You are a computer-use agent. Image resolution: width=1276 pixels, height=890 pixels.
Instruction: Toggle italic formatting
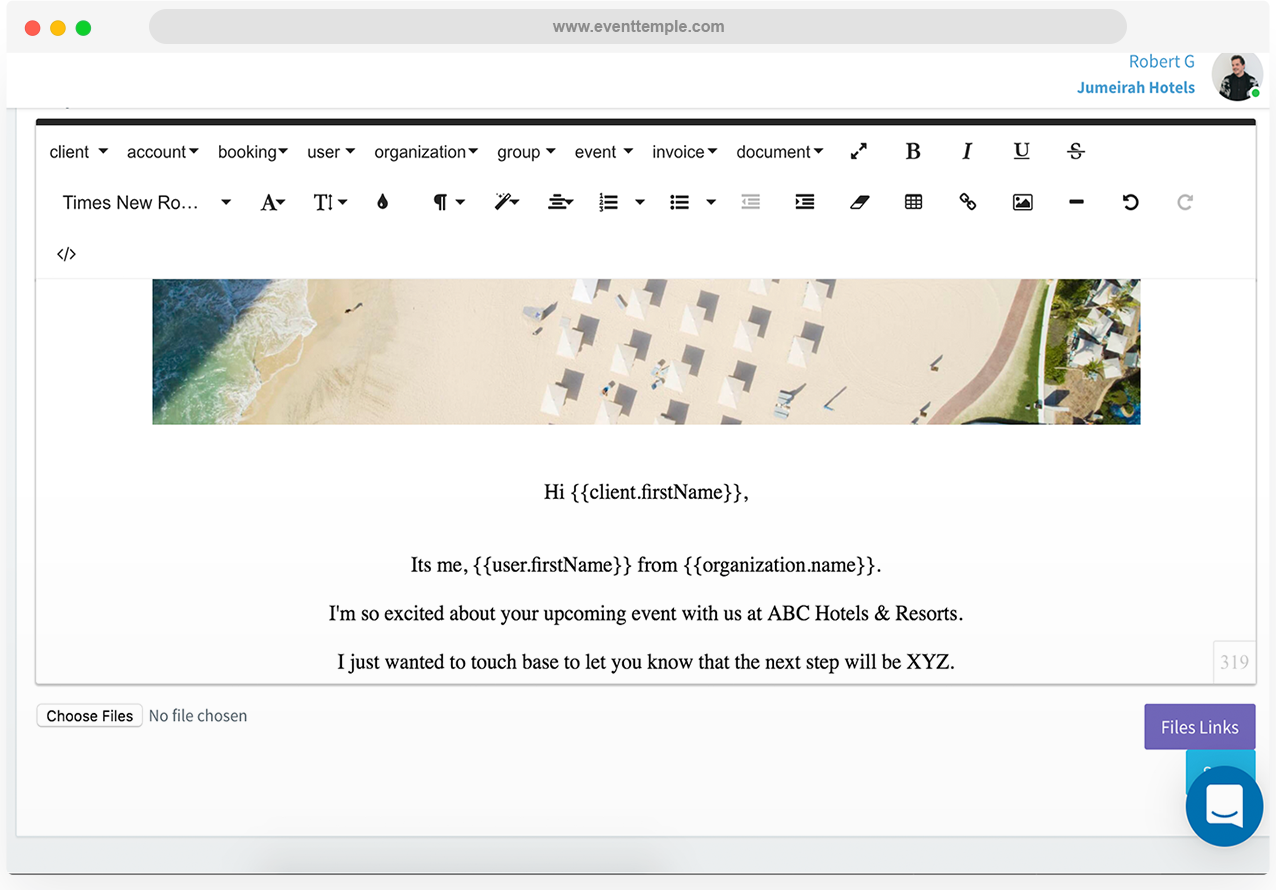[x=967, y=151]
